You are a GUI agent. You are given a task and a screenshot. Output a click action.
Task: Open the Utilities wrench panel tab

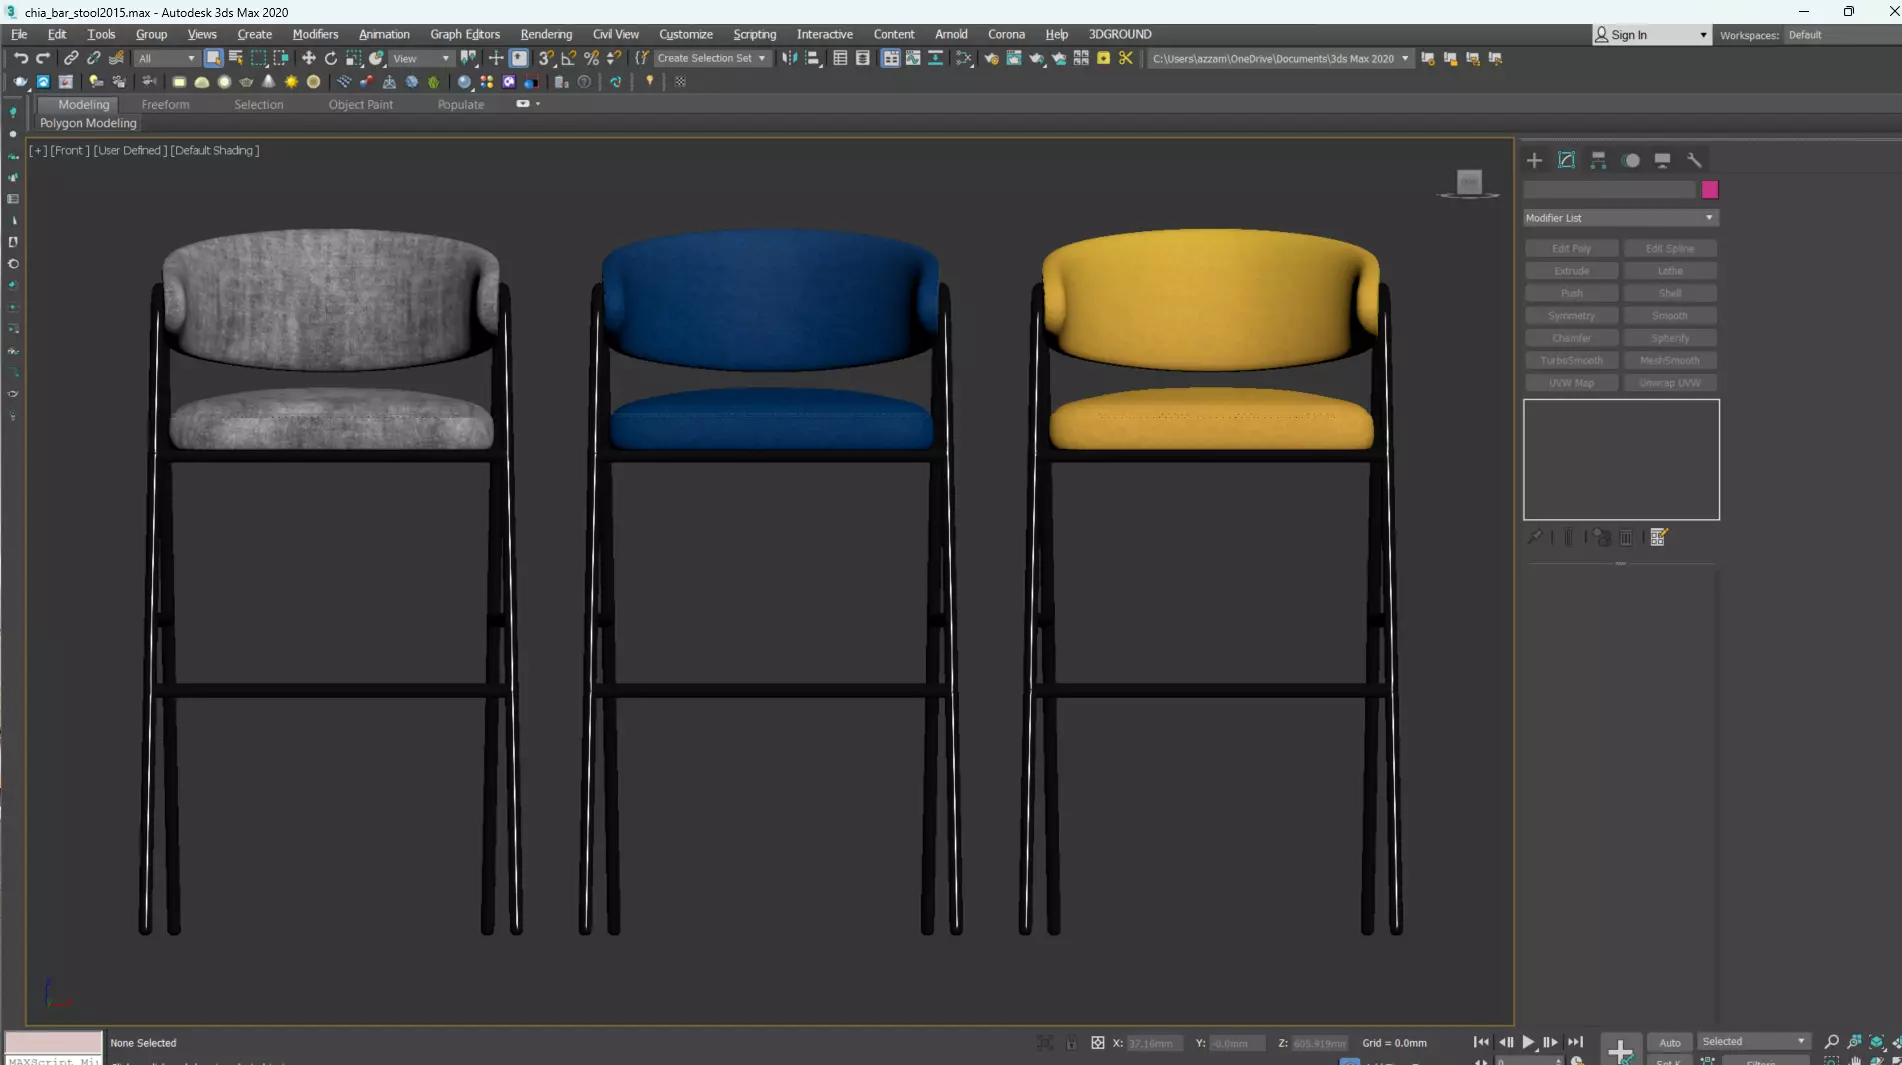(x=1694, y=160)
